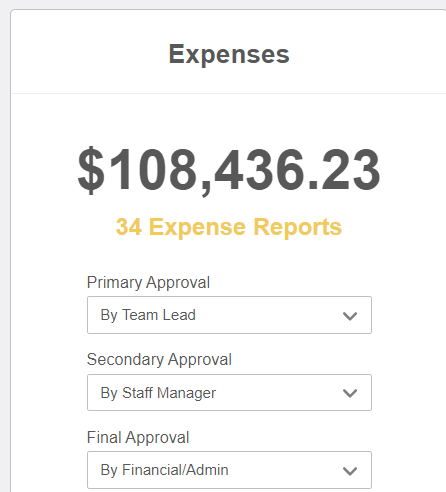This screenshot has width=446, height=492.
Task: Click the selected value text By Staff Manager
Action: [x=158, y=393]
